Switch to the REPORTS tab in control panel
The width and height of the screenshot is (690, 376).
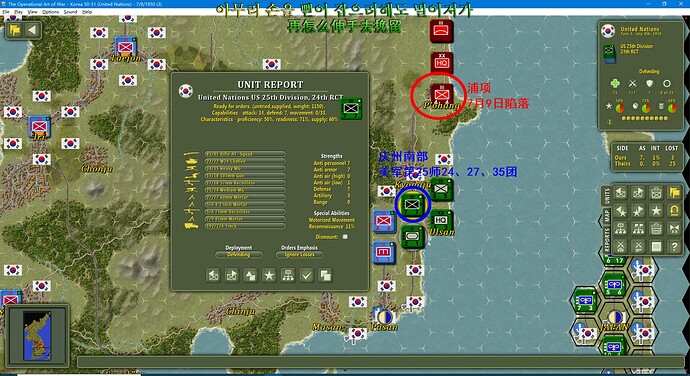[x=607, y=240]
